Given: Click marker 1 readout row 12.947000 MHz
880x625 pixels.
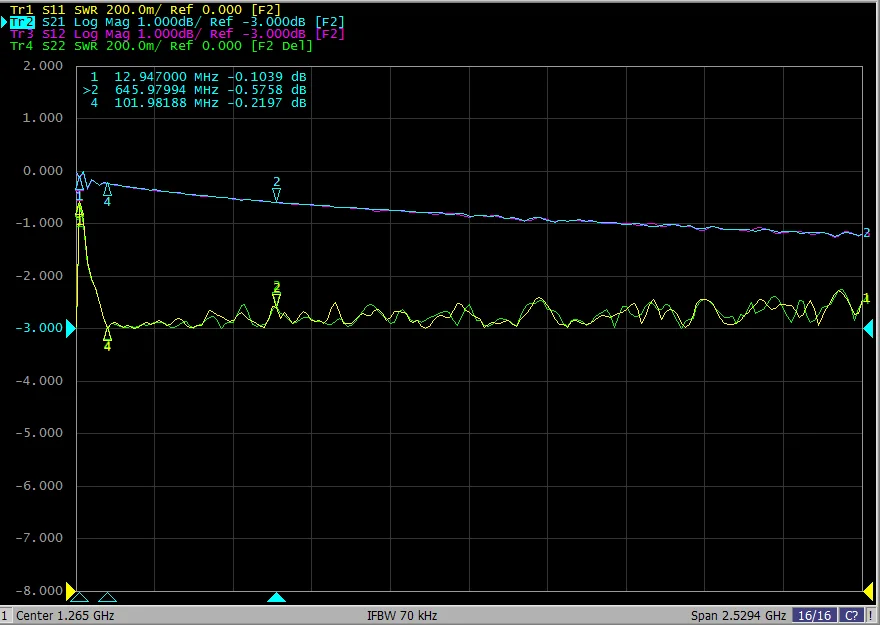Looking at the screenshot, I should 198,77.
